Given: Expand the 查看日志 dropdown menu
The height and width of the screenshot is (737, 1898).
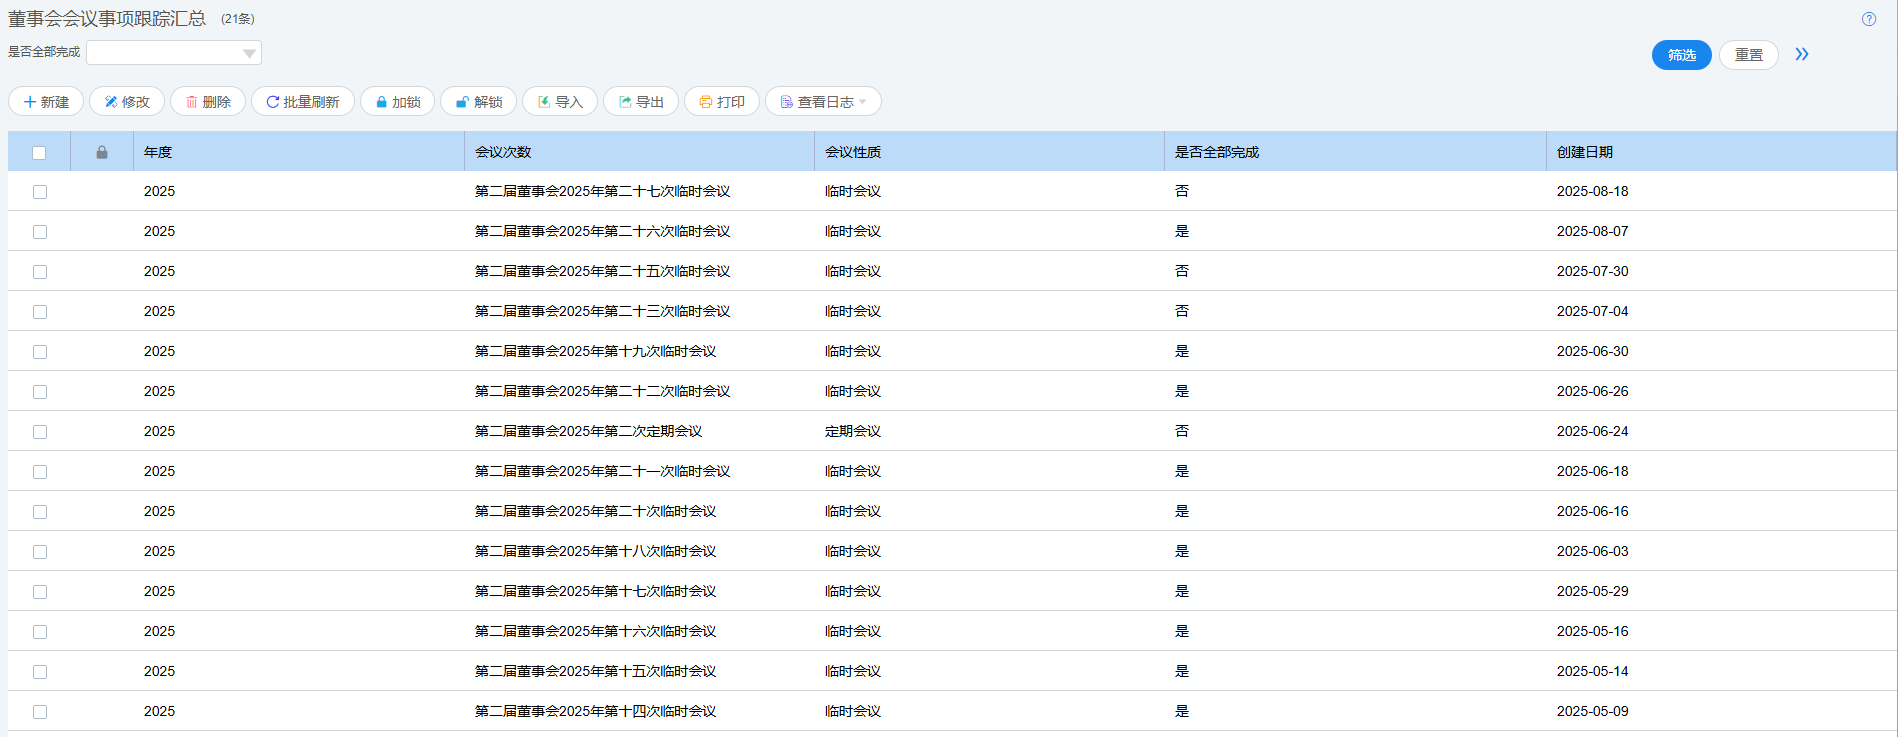Looking at the screenshot, I should click(823, 102).
